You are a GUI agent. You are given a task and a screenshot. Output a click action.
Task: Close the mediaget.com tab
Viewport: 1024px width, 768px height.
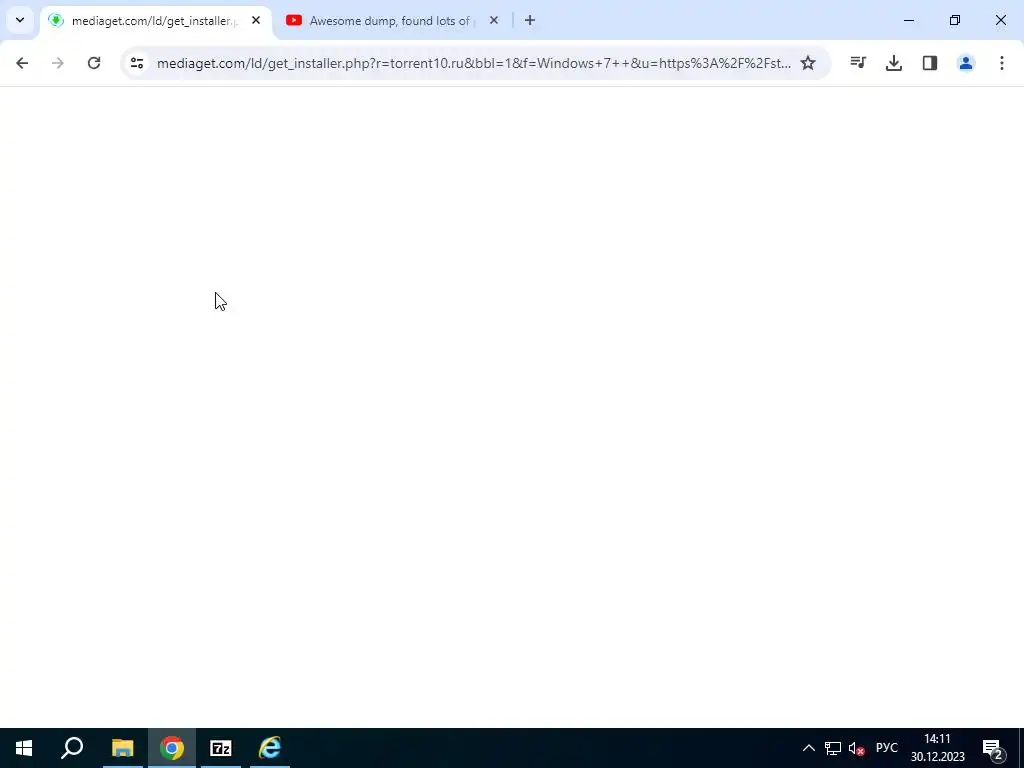point(256,20)
